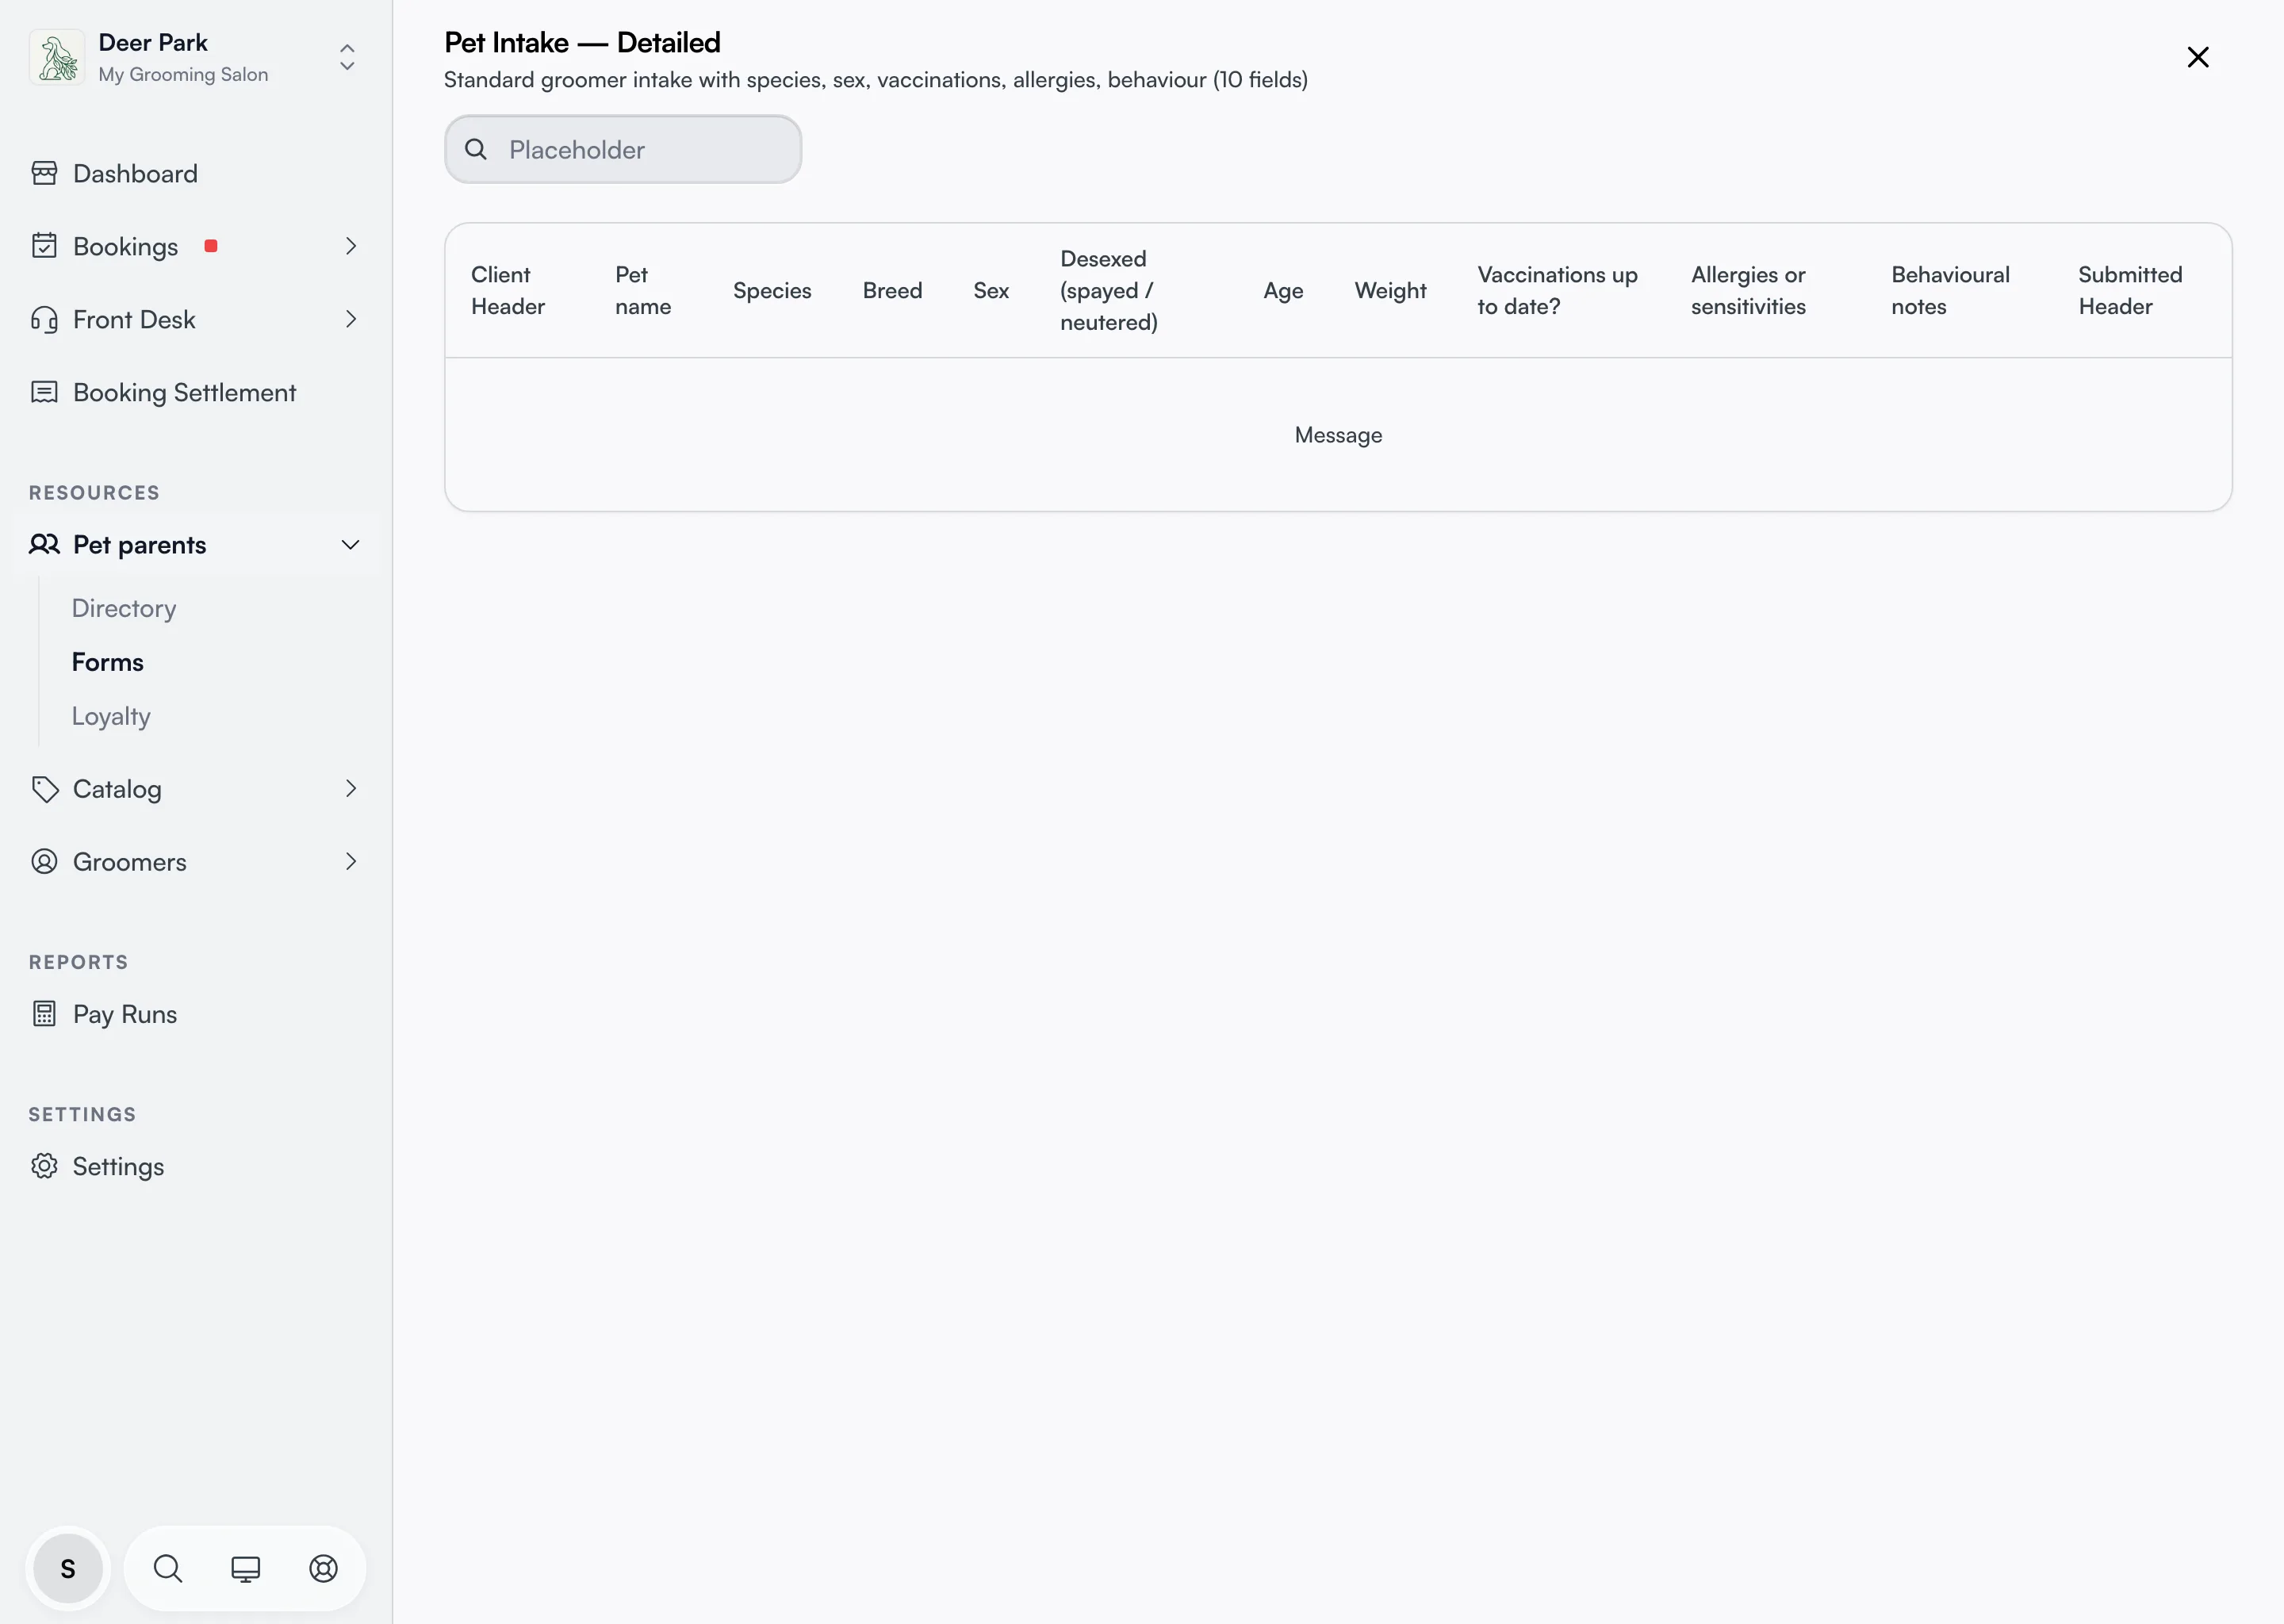Go to Directory under Pet parents
Viewport: 2284px width, 1624px height.
coord(124,608)
